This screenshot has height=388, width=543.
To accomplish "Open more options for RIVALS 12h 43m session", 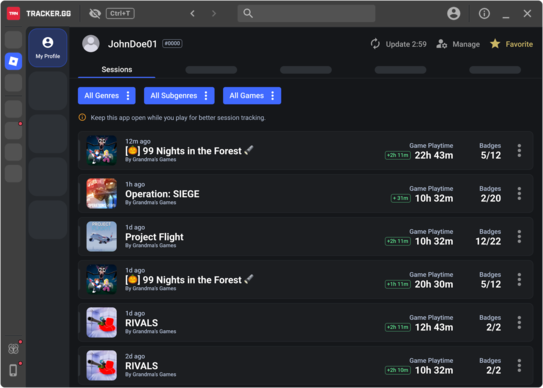I will 519,323.
